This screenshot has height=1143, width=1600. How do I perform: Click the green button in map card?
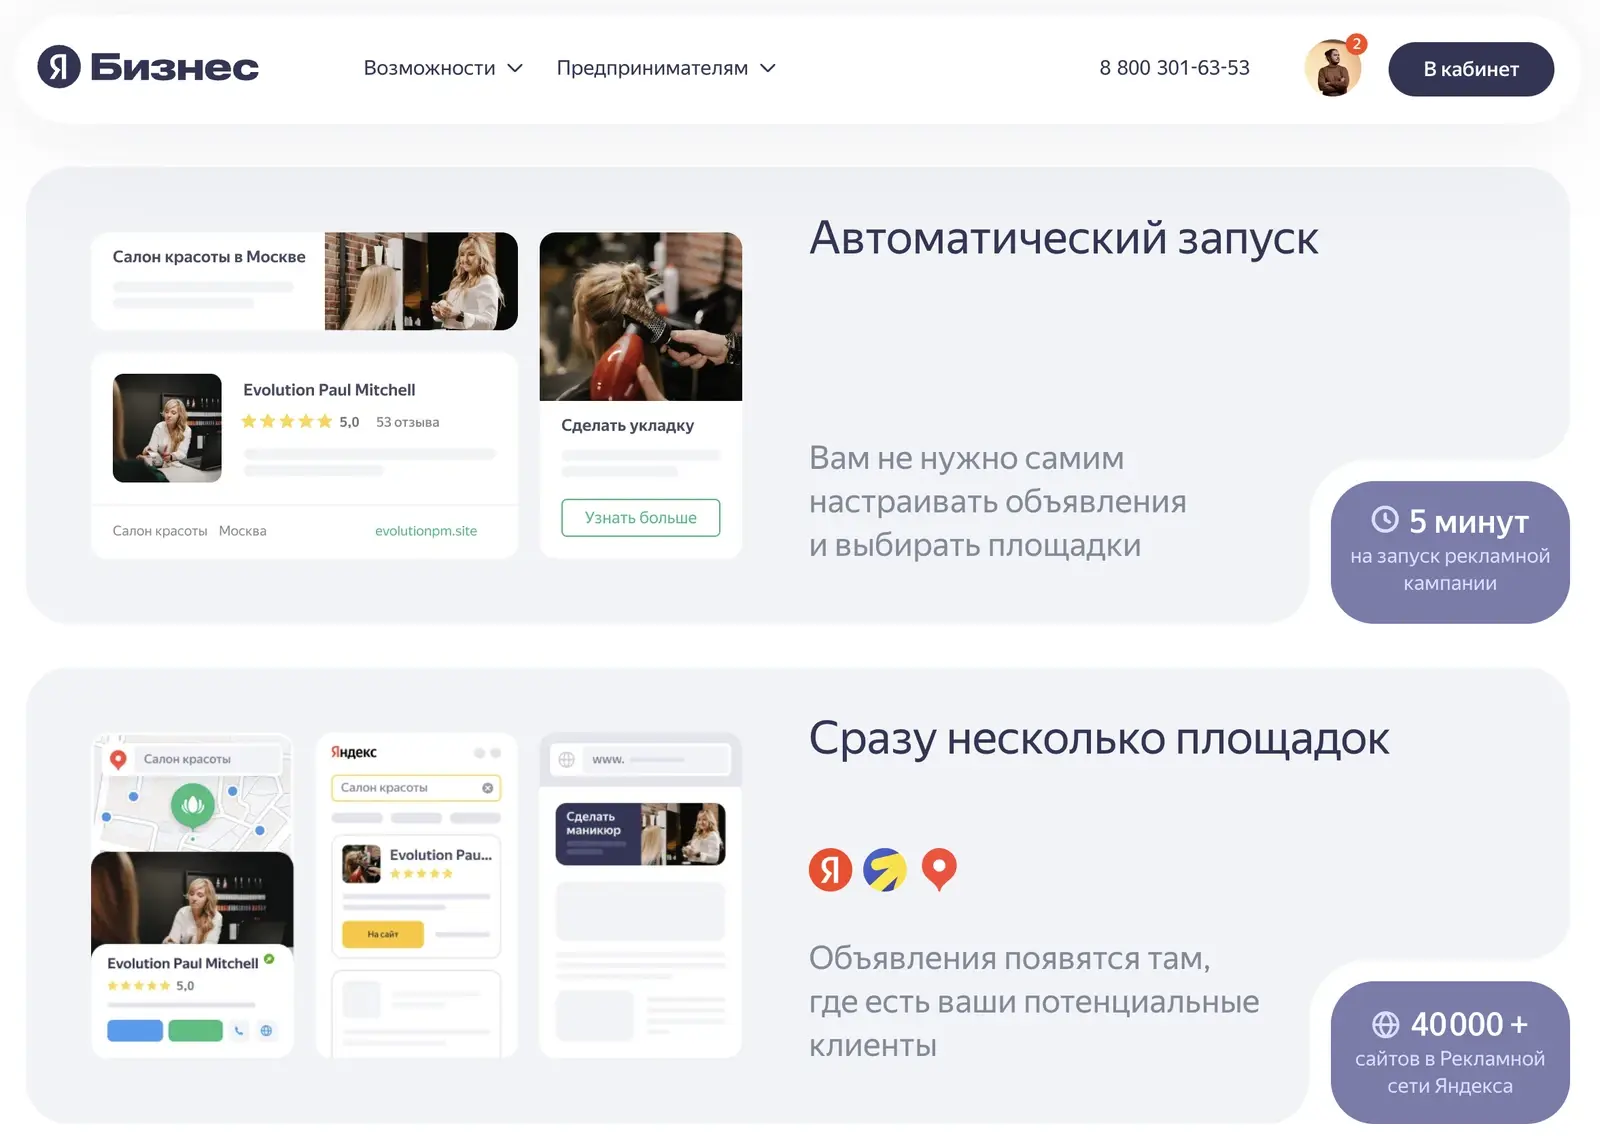196,1031
